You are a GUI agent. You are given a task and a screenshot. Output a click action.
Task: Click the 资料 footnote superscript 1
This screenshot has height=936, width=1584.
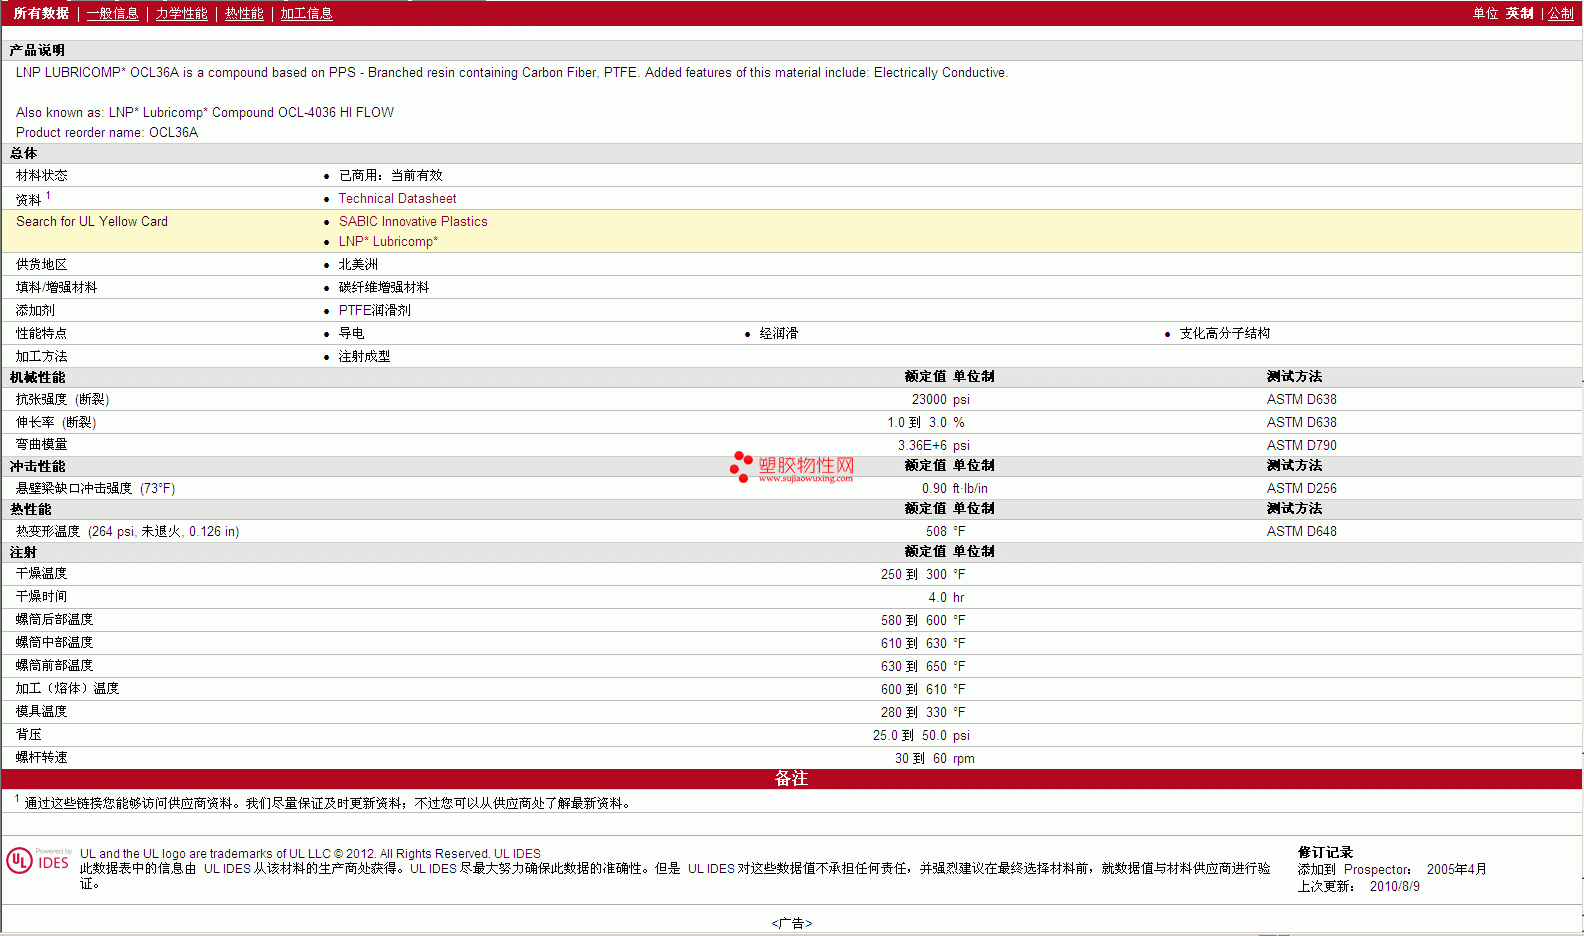[x=48, y=196]
